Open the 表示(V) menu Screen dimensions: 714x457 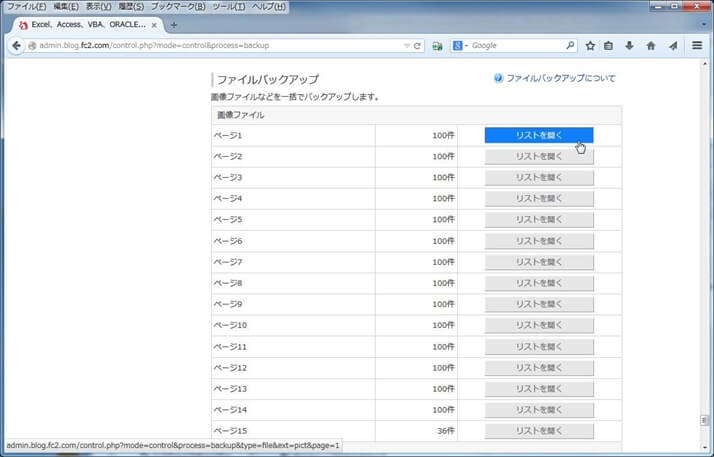[x=98, y=6]
